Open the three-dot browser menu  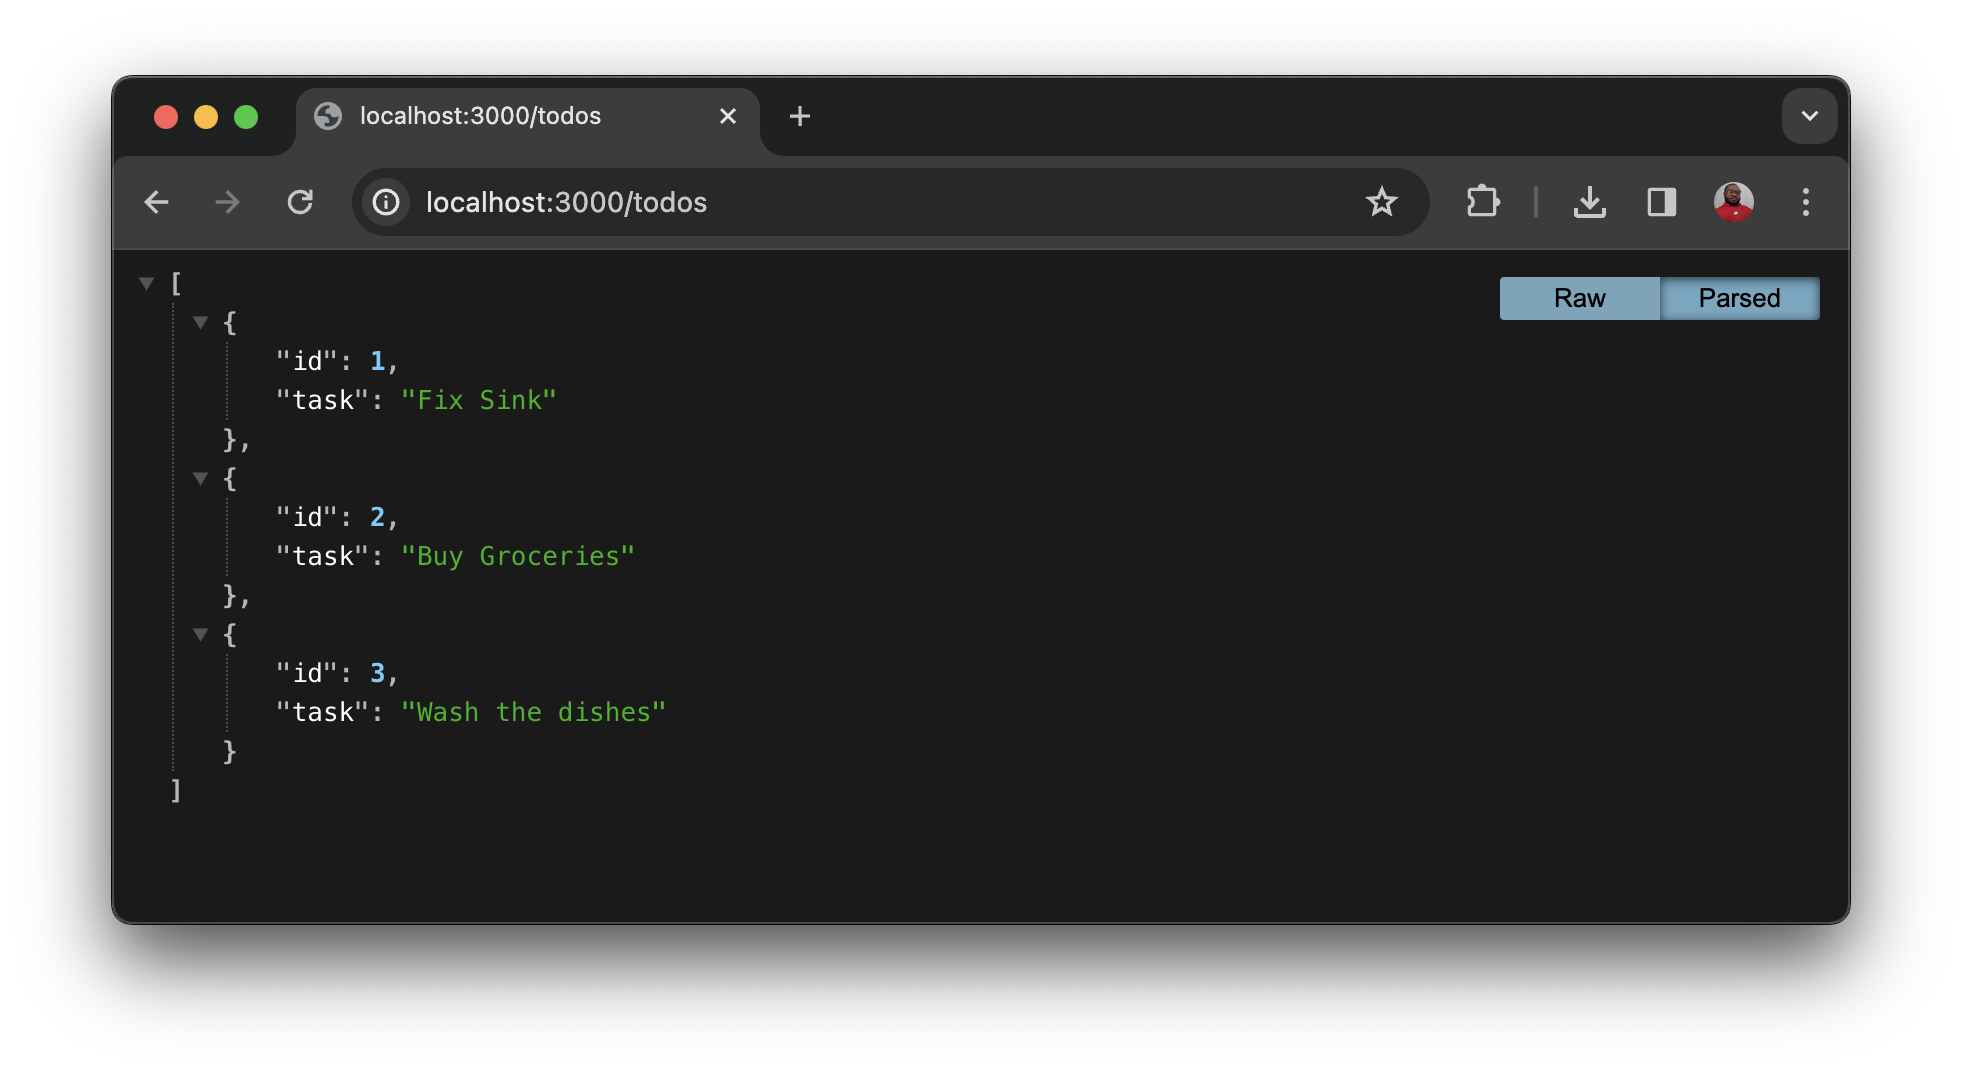(1806, 202)
